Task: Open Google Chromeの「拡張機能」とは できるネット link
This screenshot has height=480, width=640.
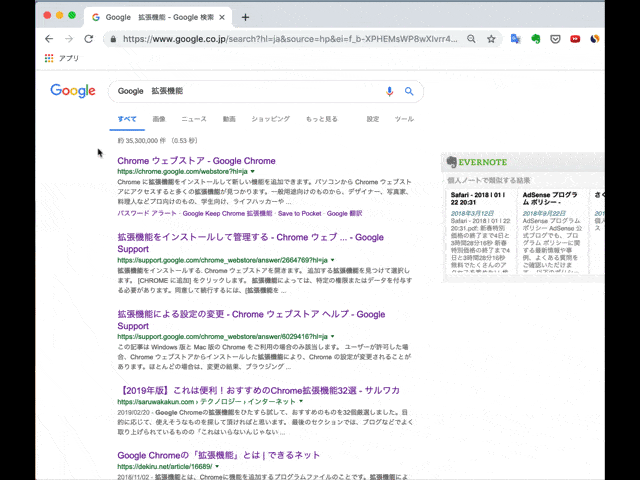Action: tap(218, 455)
